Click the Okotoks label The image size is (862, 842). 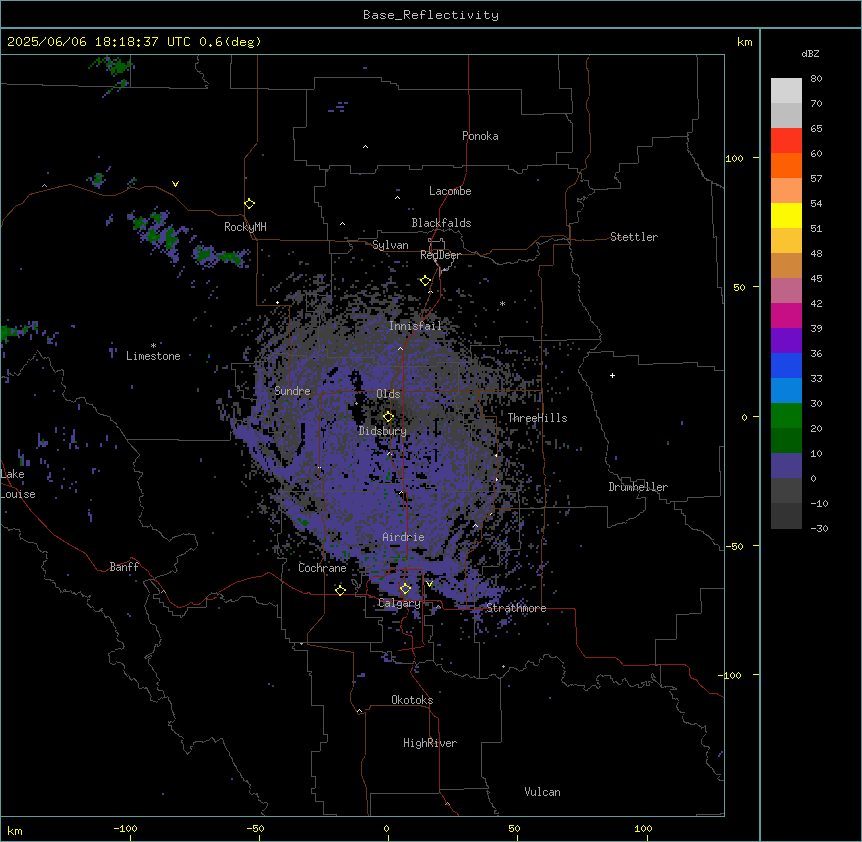pyautogui.click(x=412, y=700)
